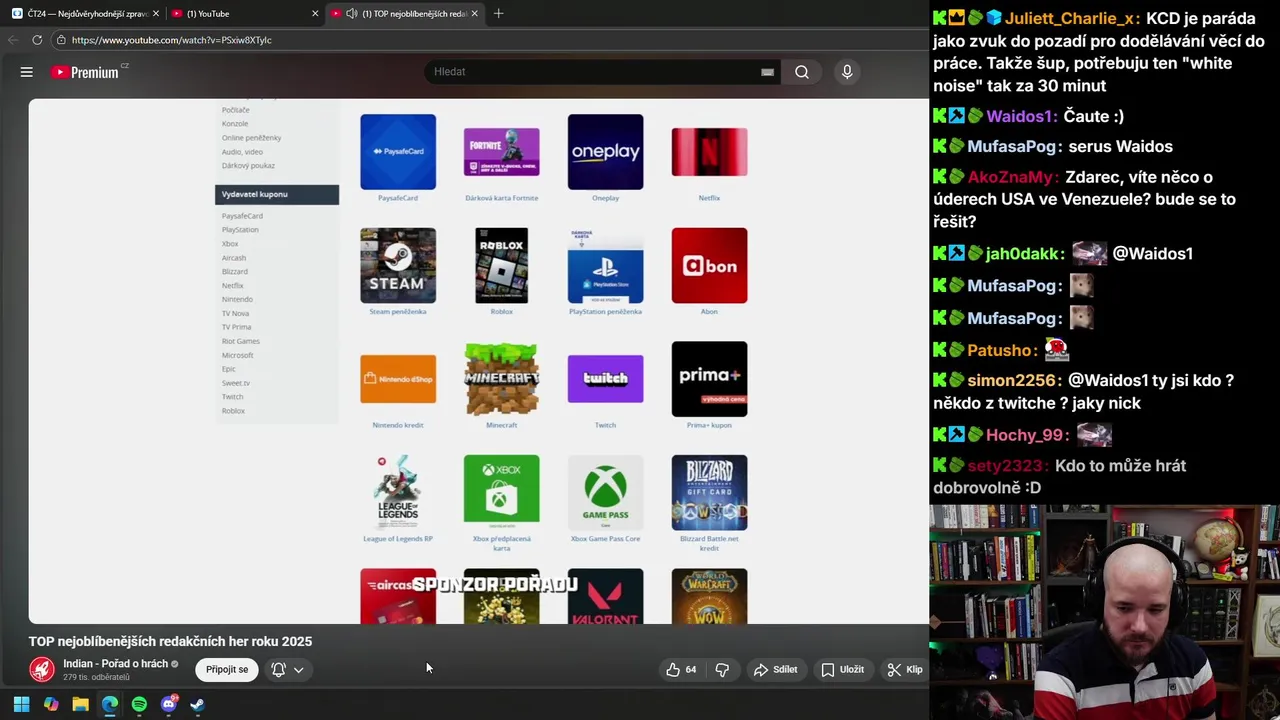Open the Windows Start menu
Screen dimensions: 1280x720
point(21,704)
